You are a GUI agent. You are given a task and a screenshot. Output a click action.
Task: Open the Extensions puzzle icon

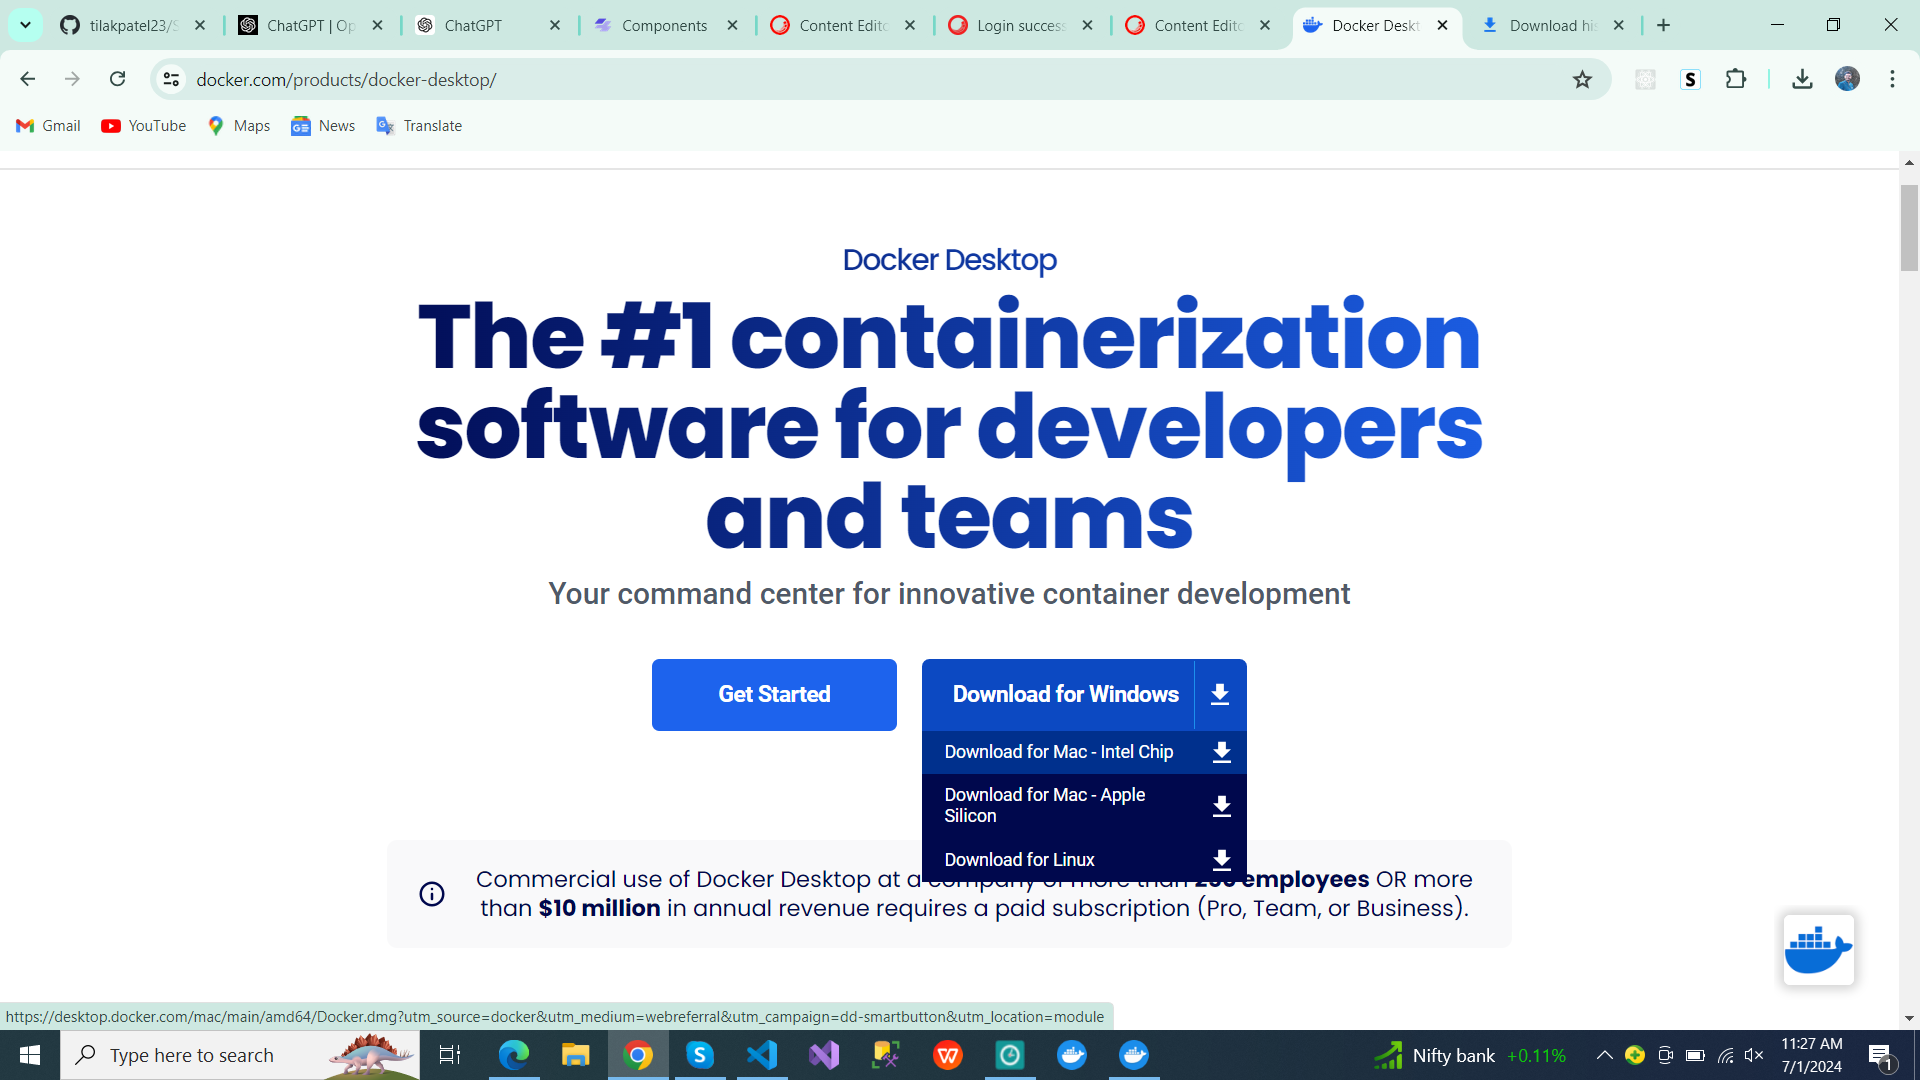[1736, 80]
